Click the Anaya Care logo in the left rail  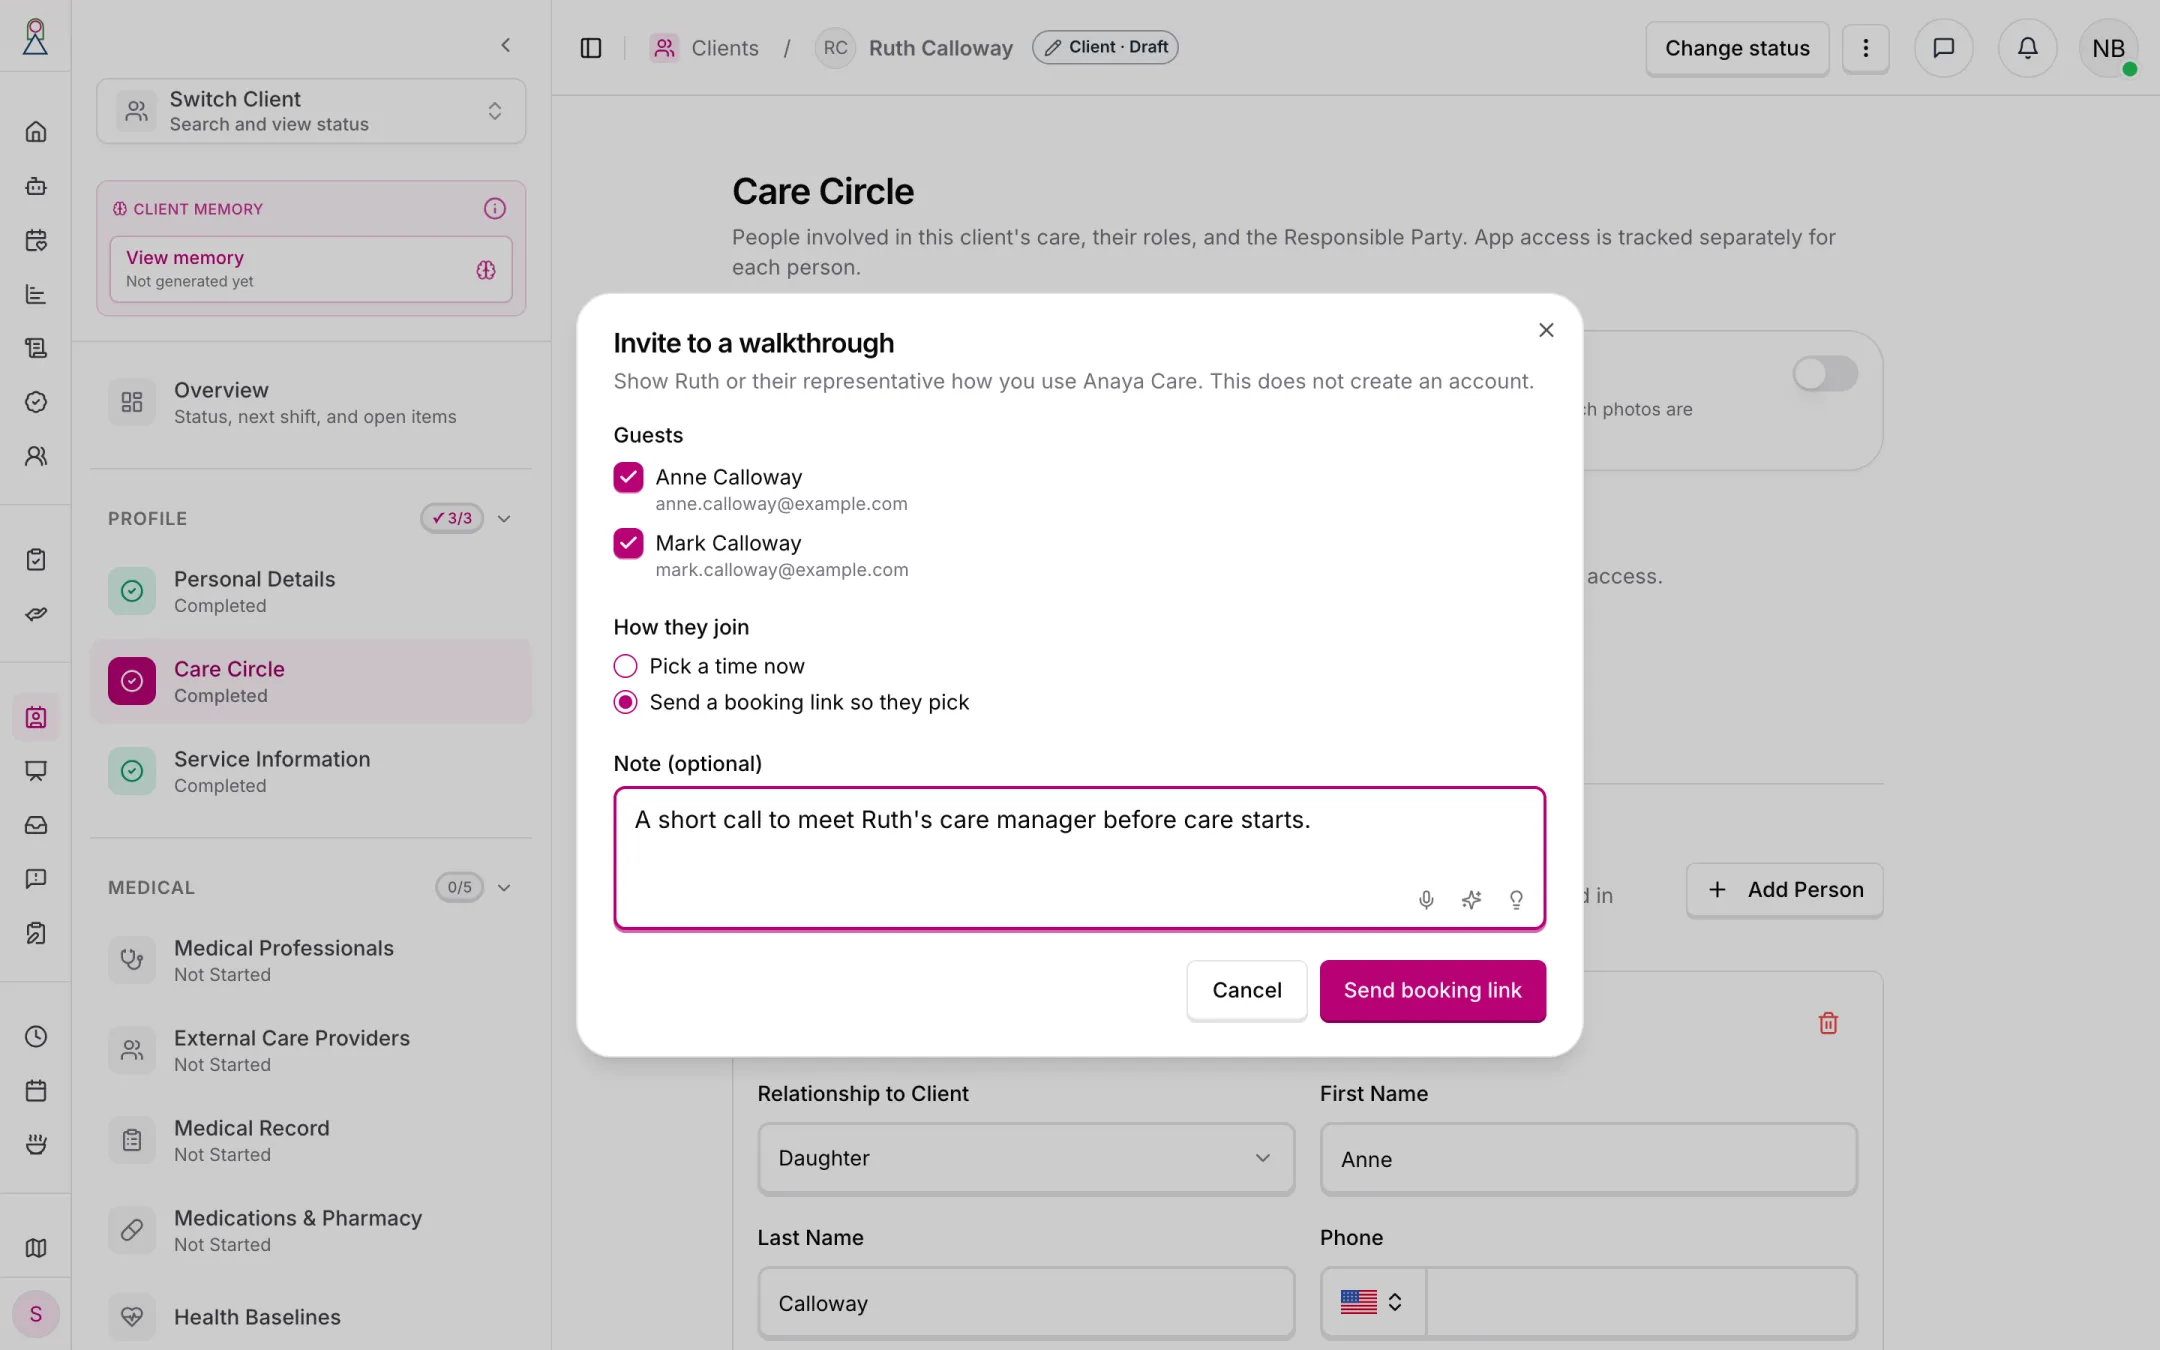pyautogui.click(x=35, y=37)
